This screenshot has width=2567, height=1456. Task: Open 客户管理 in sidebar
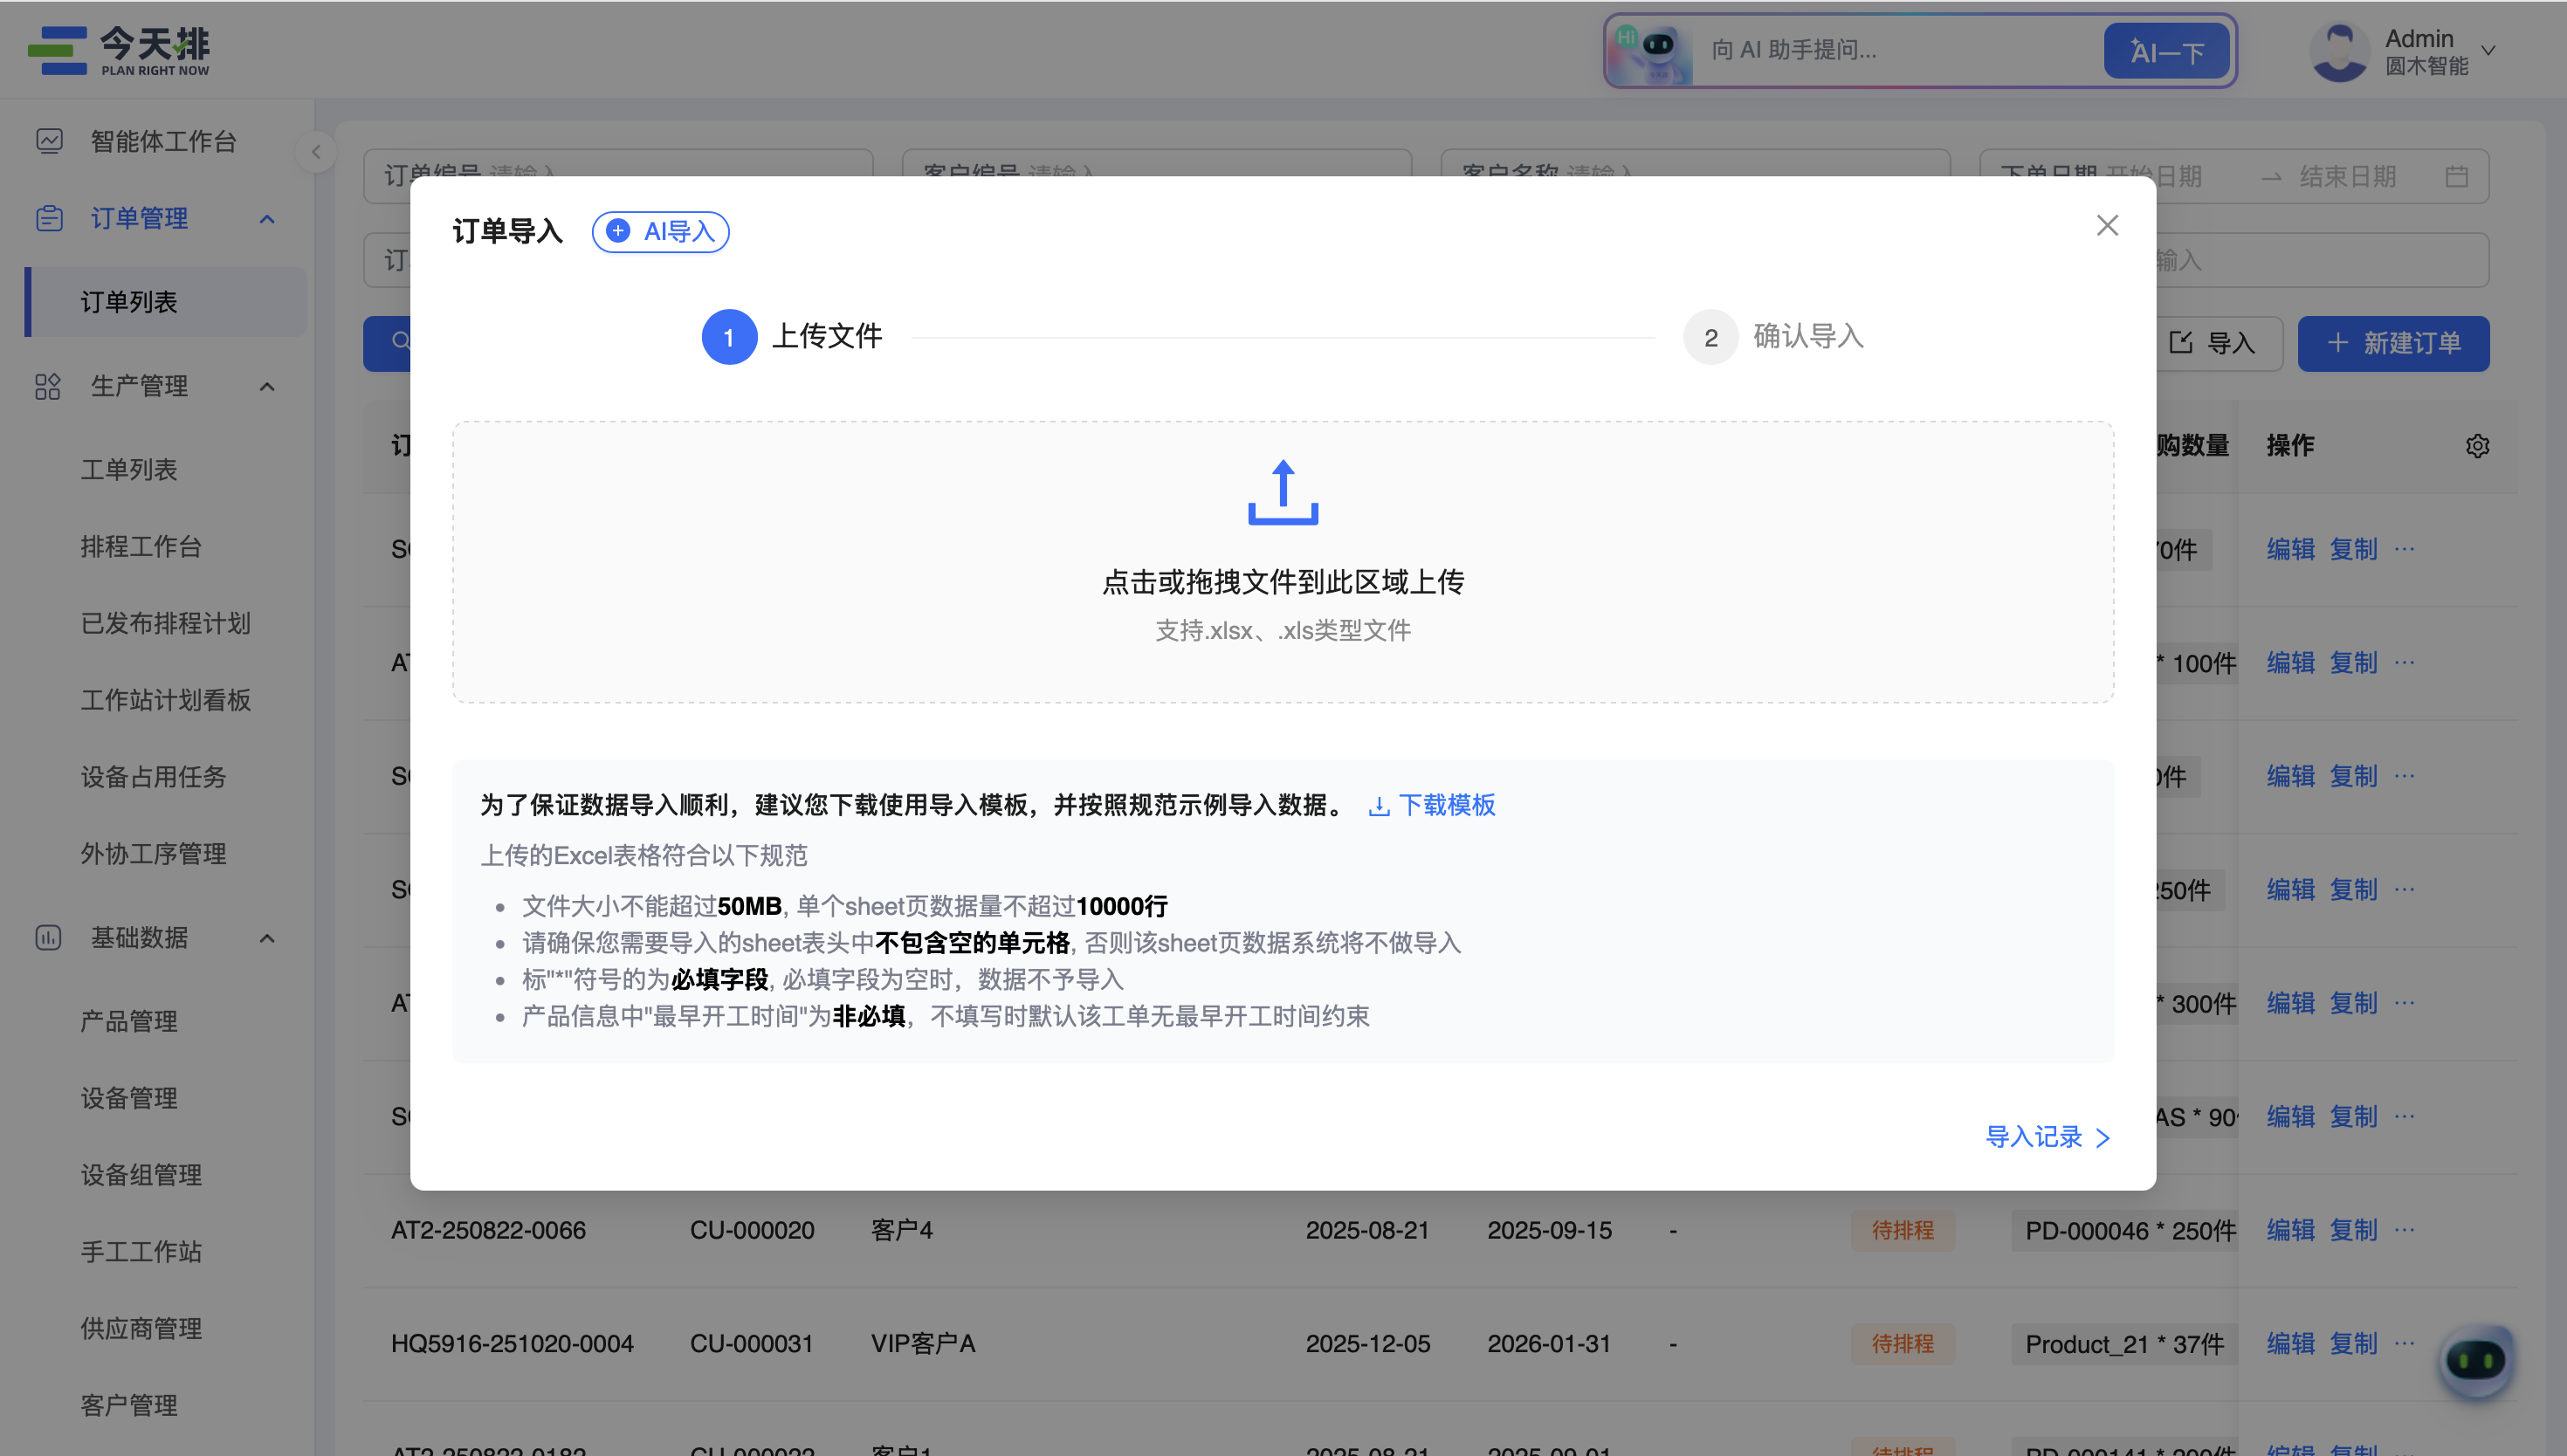pyautogui.click(x=129, y=1405)
